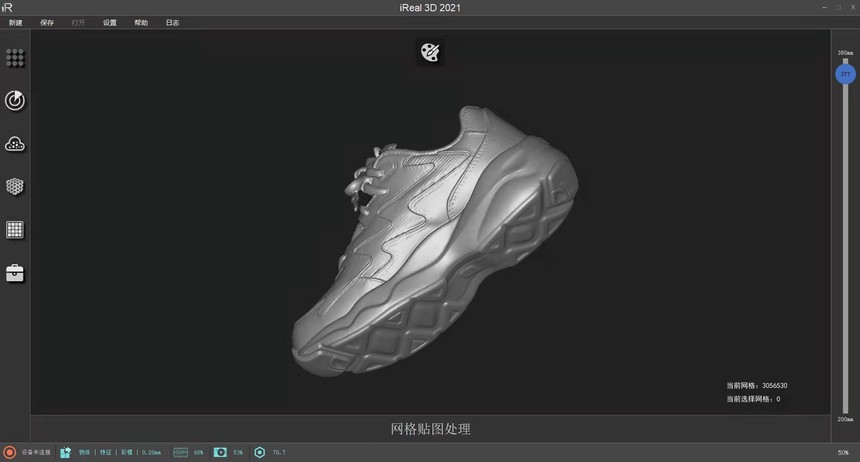The height and width of the screenshot is (462, 860).
Task: Click the 3D shoe model in viewport
Action: 434,241
